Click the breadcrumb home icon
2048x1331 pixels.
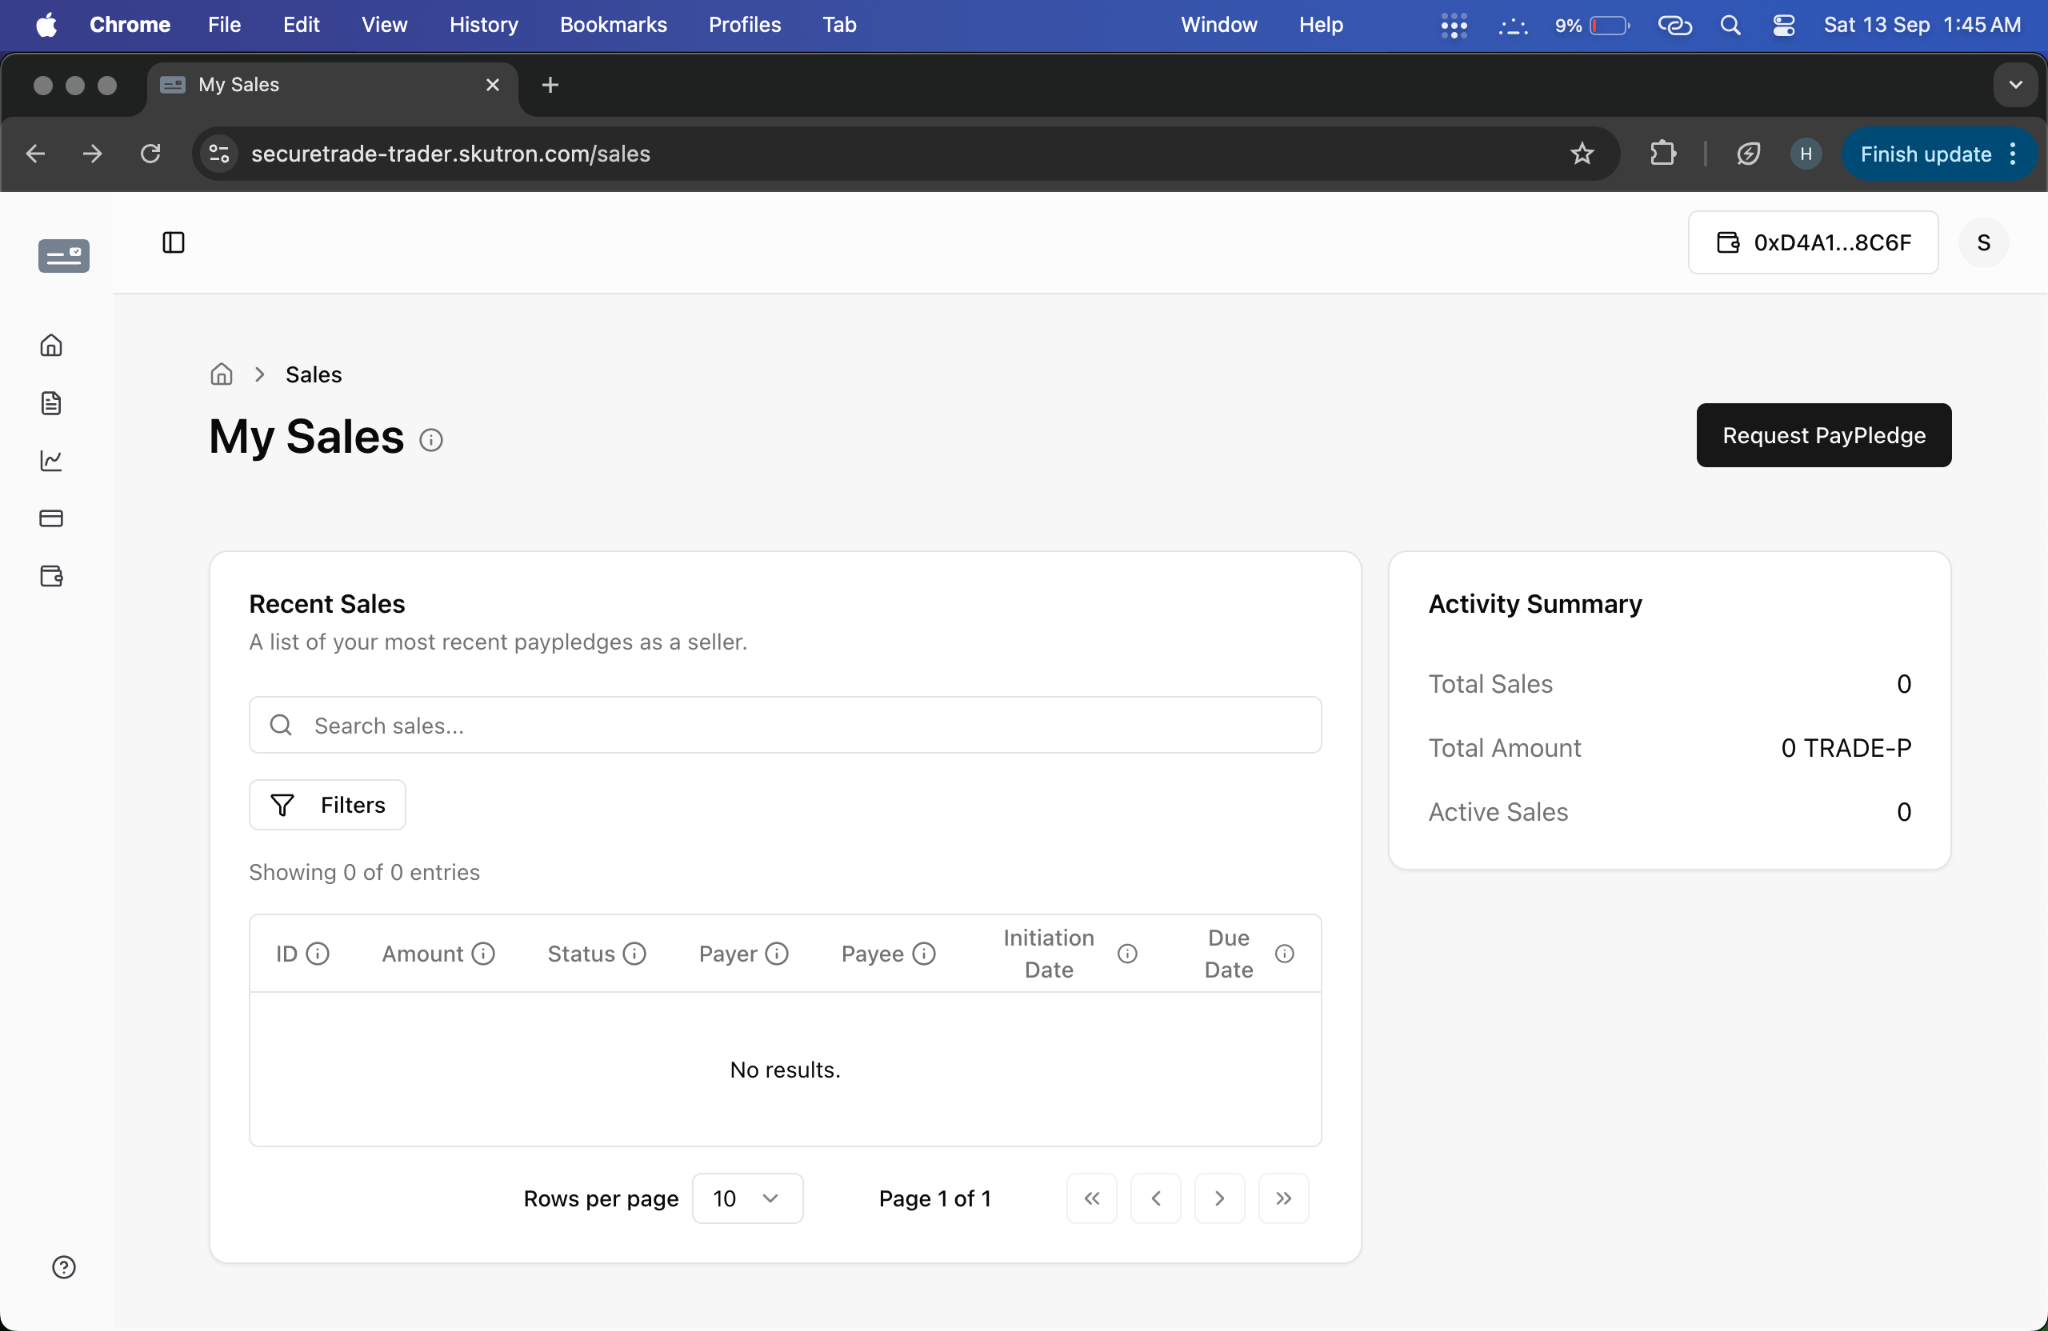point(221,374)
